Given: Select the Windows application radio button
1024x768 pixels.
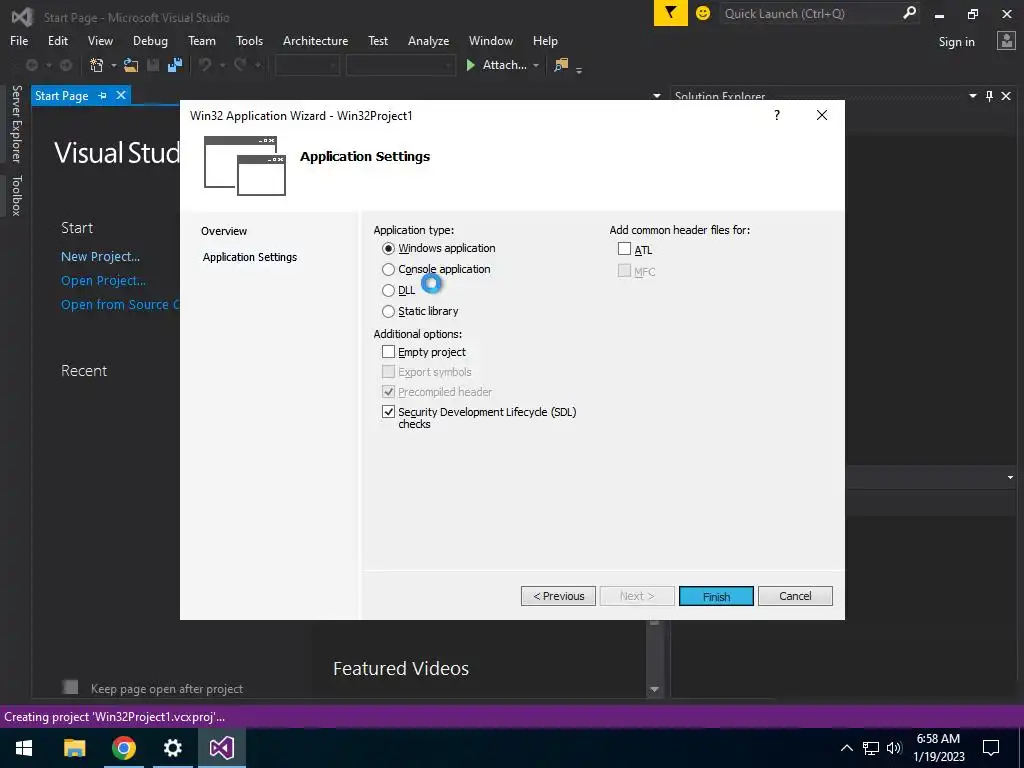Looking at the screenshot, I should click(389, 248).
